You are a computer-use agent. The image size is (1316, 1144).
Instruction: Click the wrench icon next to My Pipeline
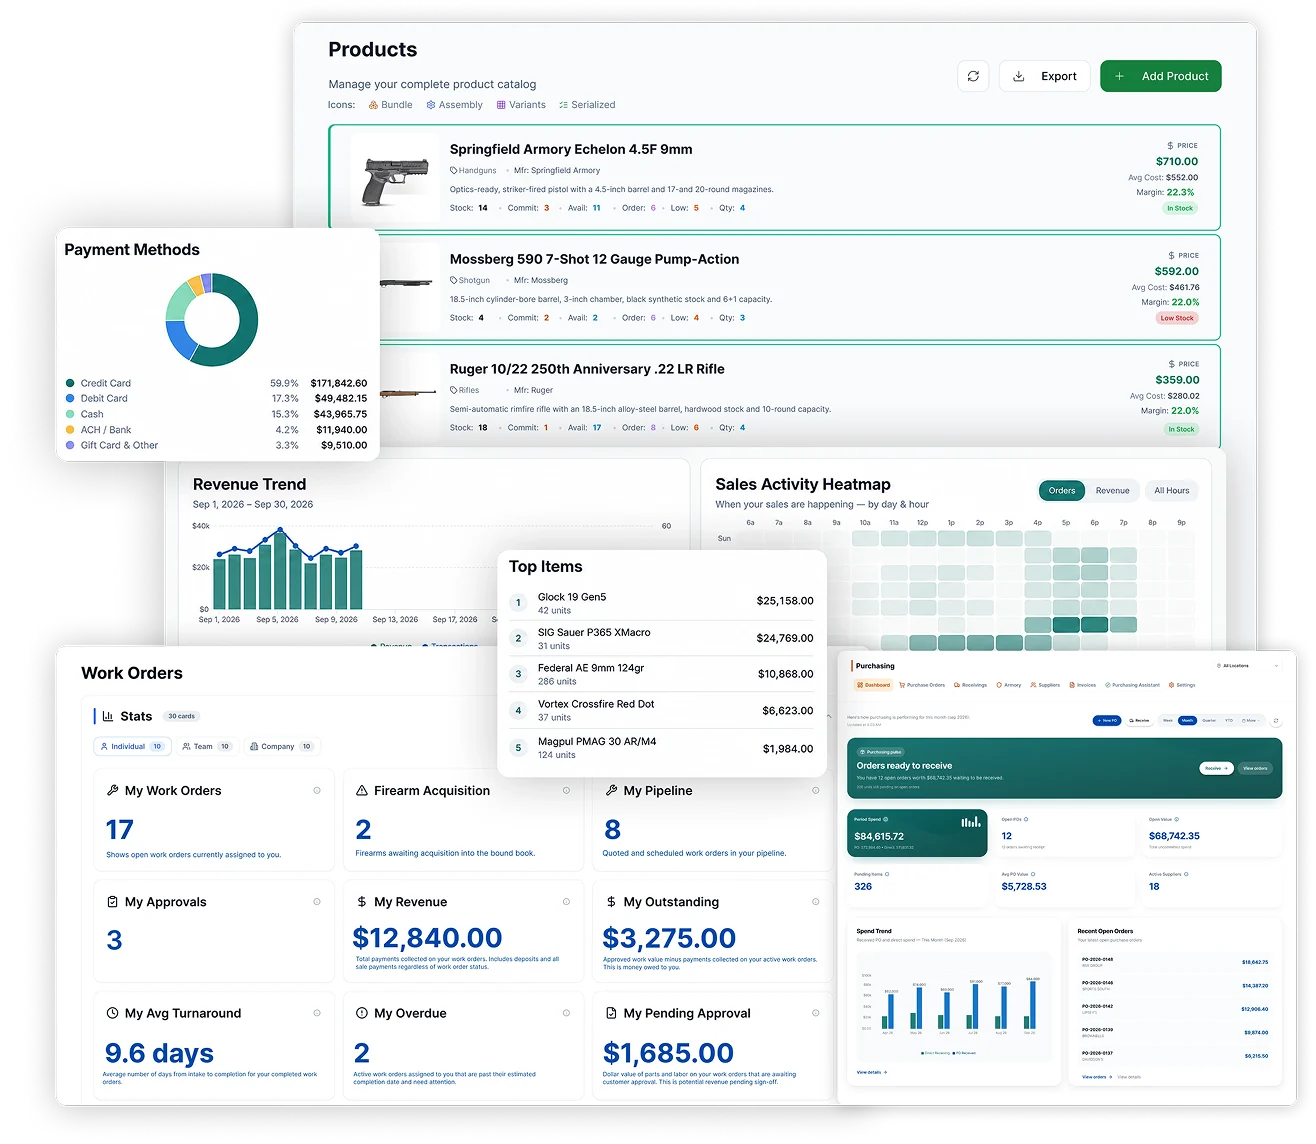pos(611,790)
